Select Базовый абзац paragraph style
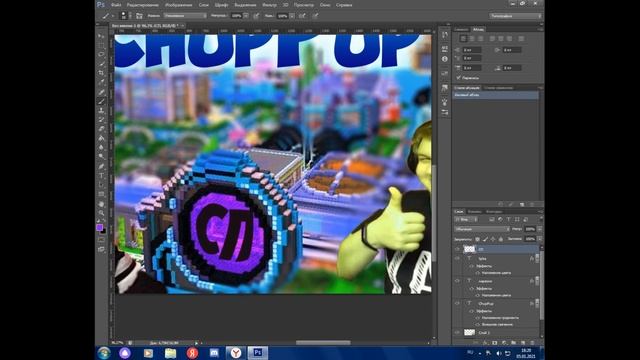 (496, 95)
